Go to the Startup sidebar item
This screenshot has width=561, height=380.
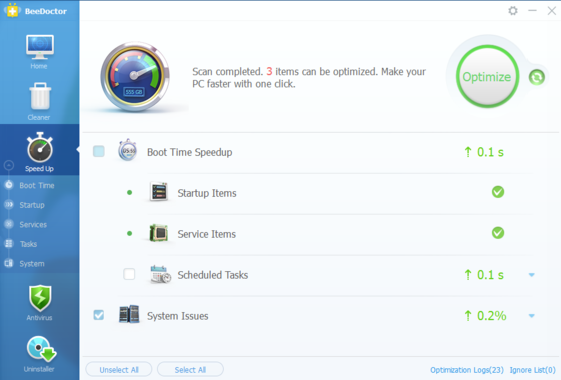click(x=32, y=205)
